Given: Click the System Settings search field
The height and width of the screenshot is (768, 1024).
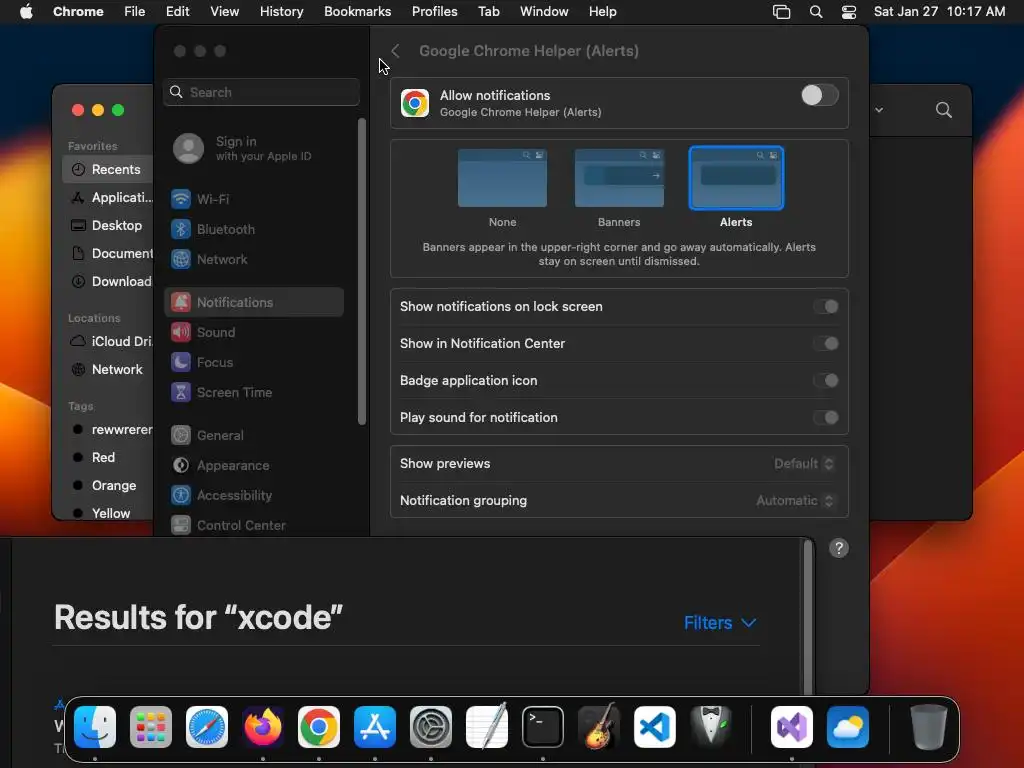Looking at the screenshot, I should coord(261,92).
